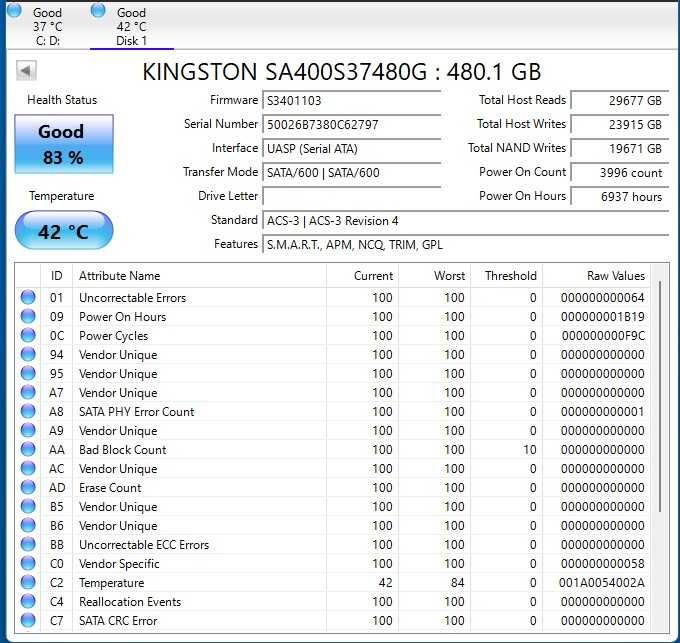Click status icon for Bad Block Count row
This screenshot has height=643, width=680.
pyautogui.click(x=28, y=450)
